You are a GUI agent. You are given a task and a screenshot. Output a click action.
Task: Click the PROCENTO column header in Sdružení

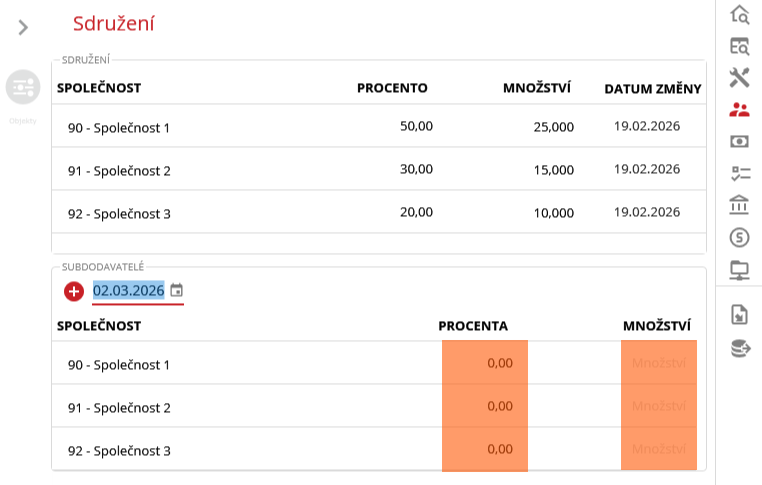click(392, 88)
